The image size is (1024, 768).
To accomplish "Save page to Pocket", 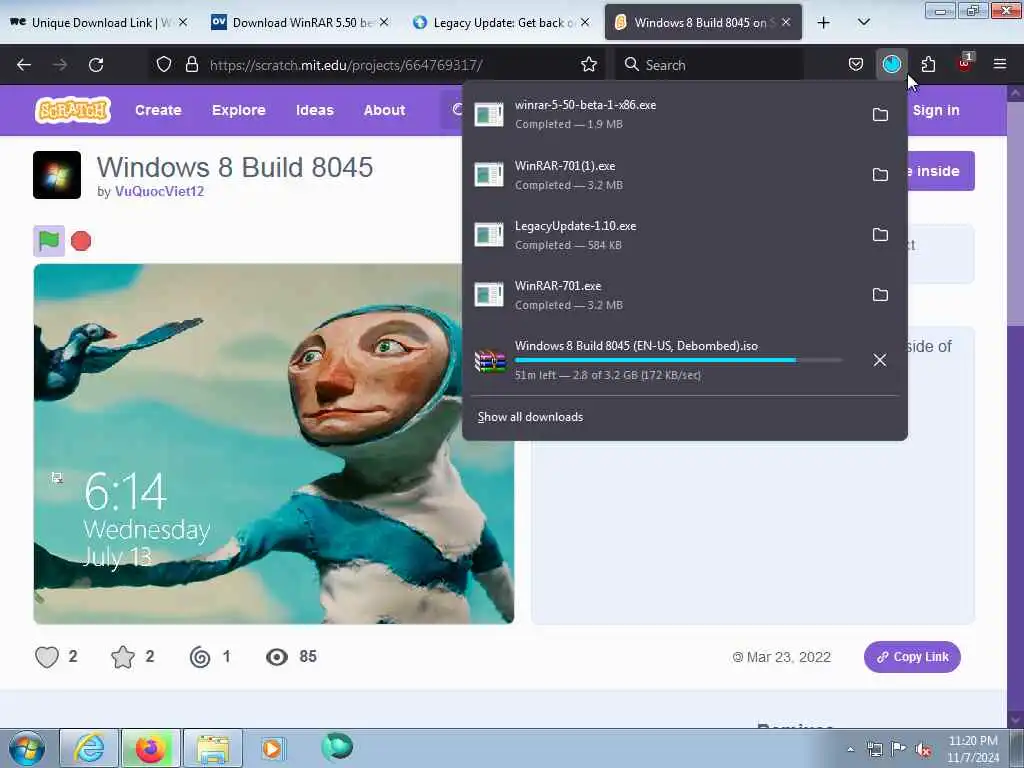I will coord(856,64).
